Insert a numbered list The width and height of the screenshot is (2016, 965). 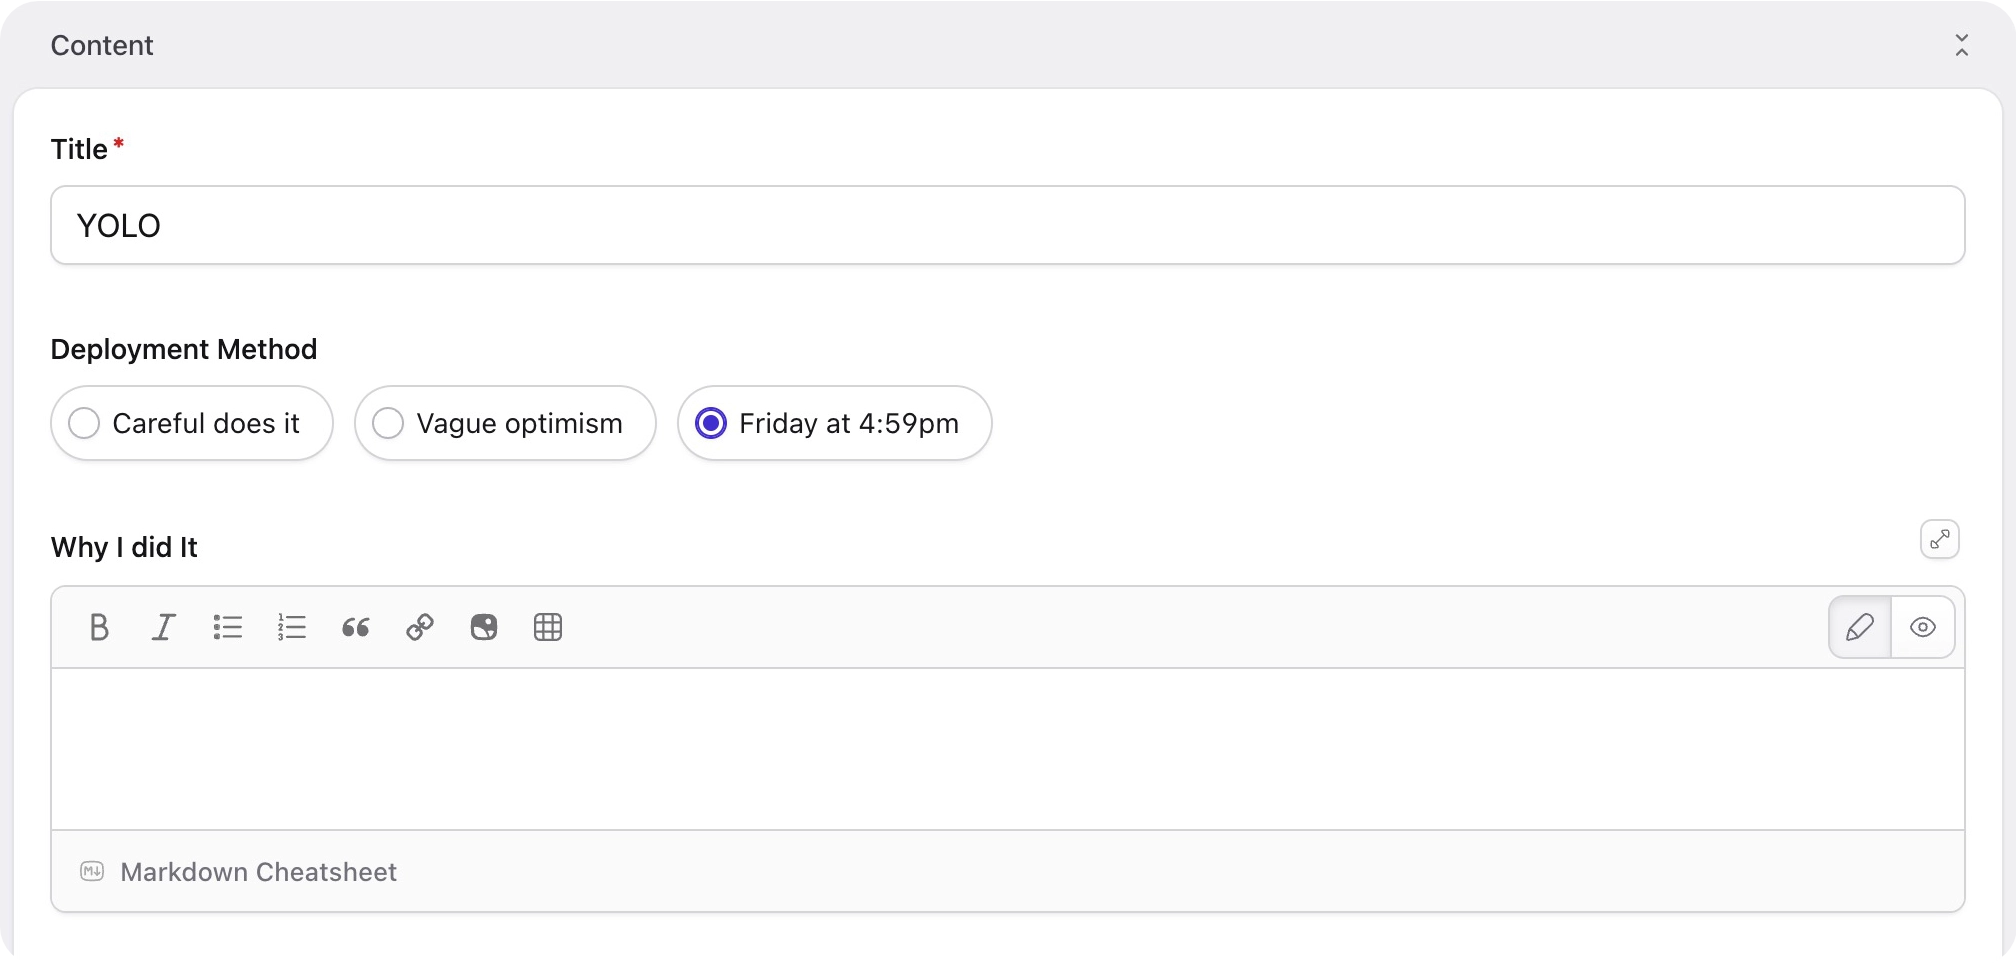click(x=291, y=627)
